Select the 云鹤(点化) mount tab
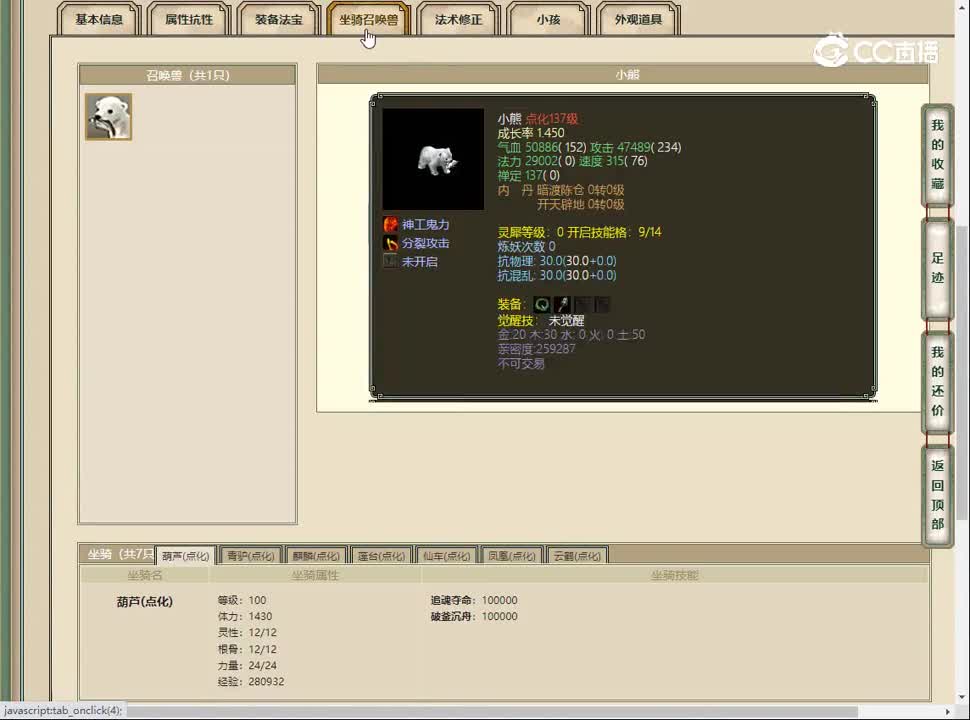 pyautogui.click(x=577, y=555)
